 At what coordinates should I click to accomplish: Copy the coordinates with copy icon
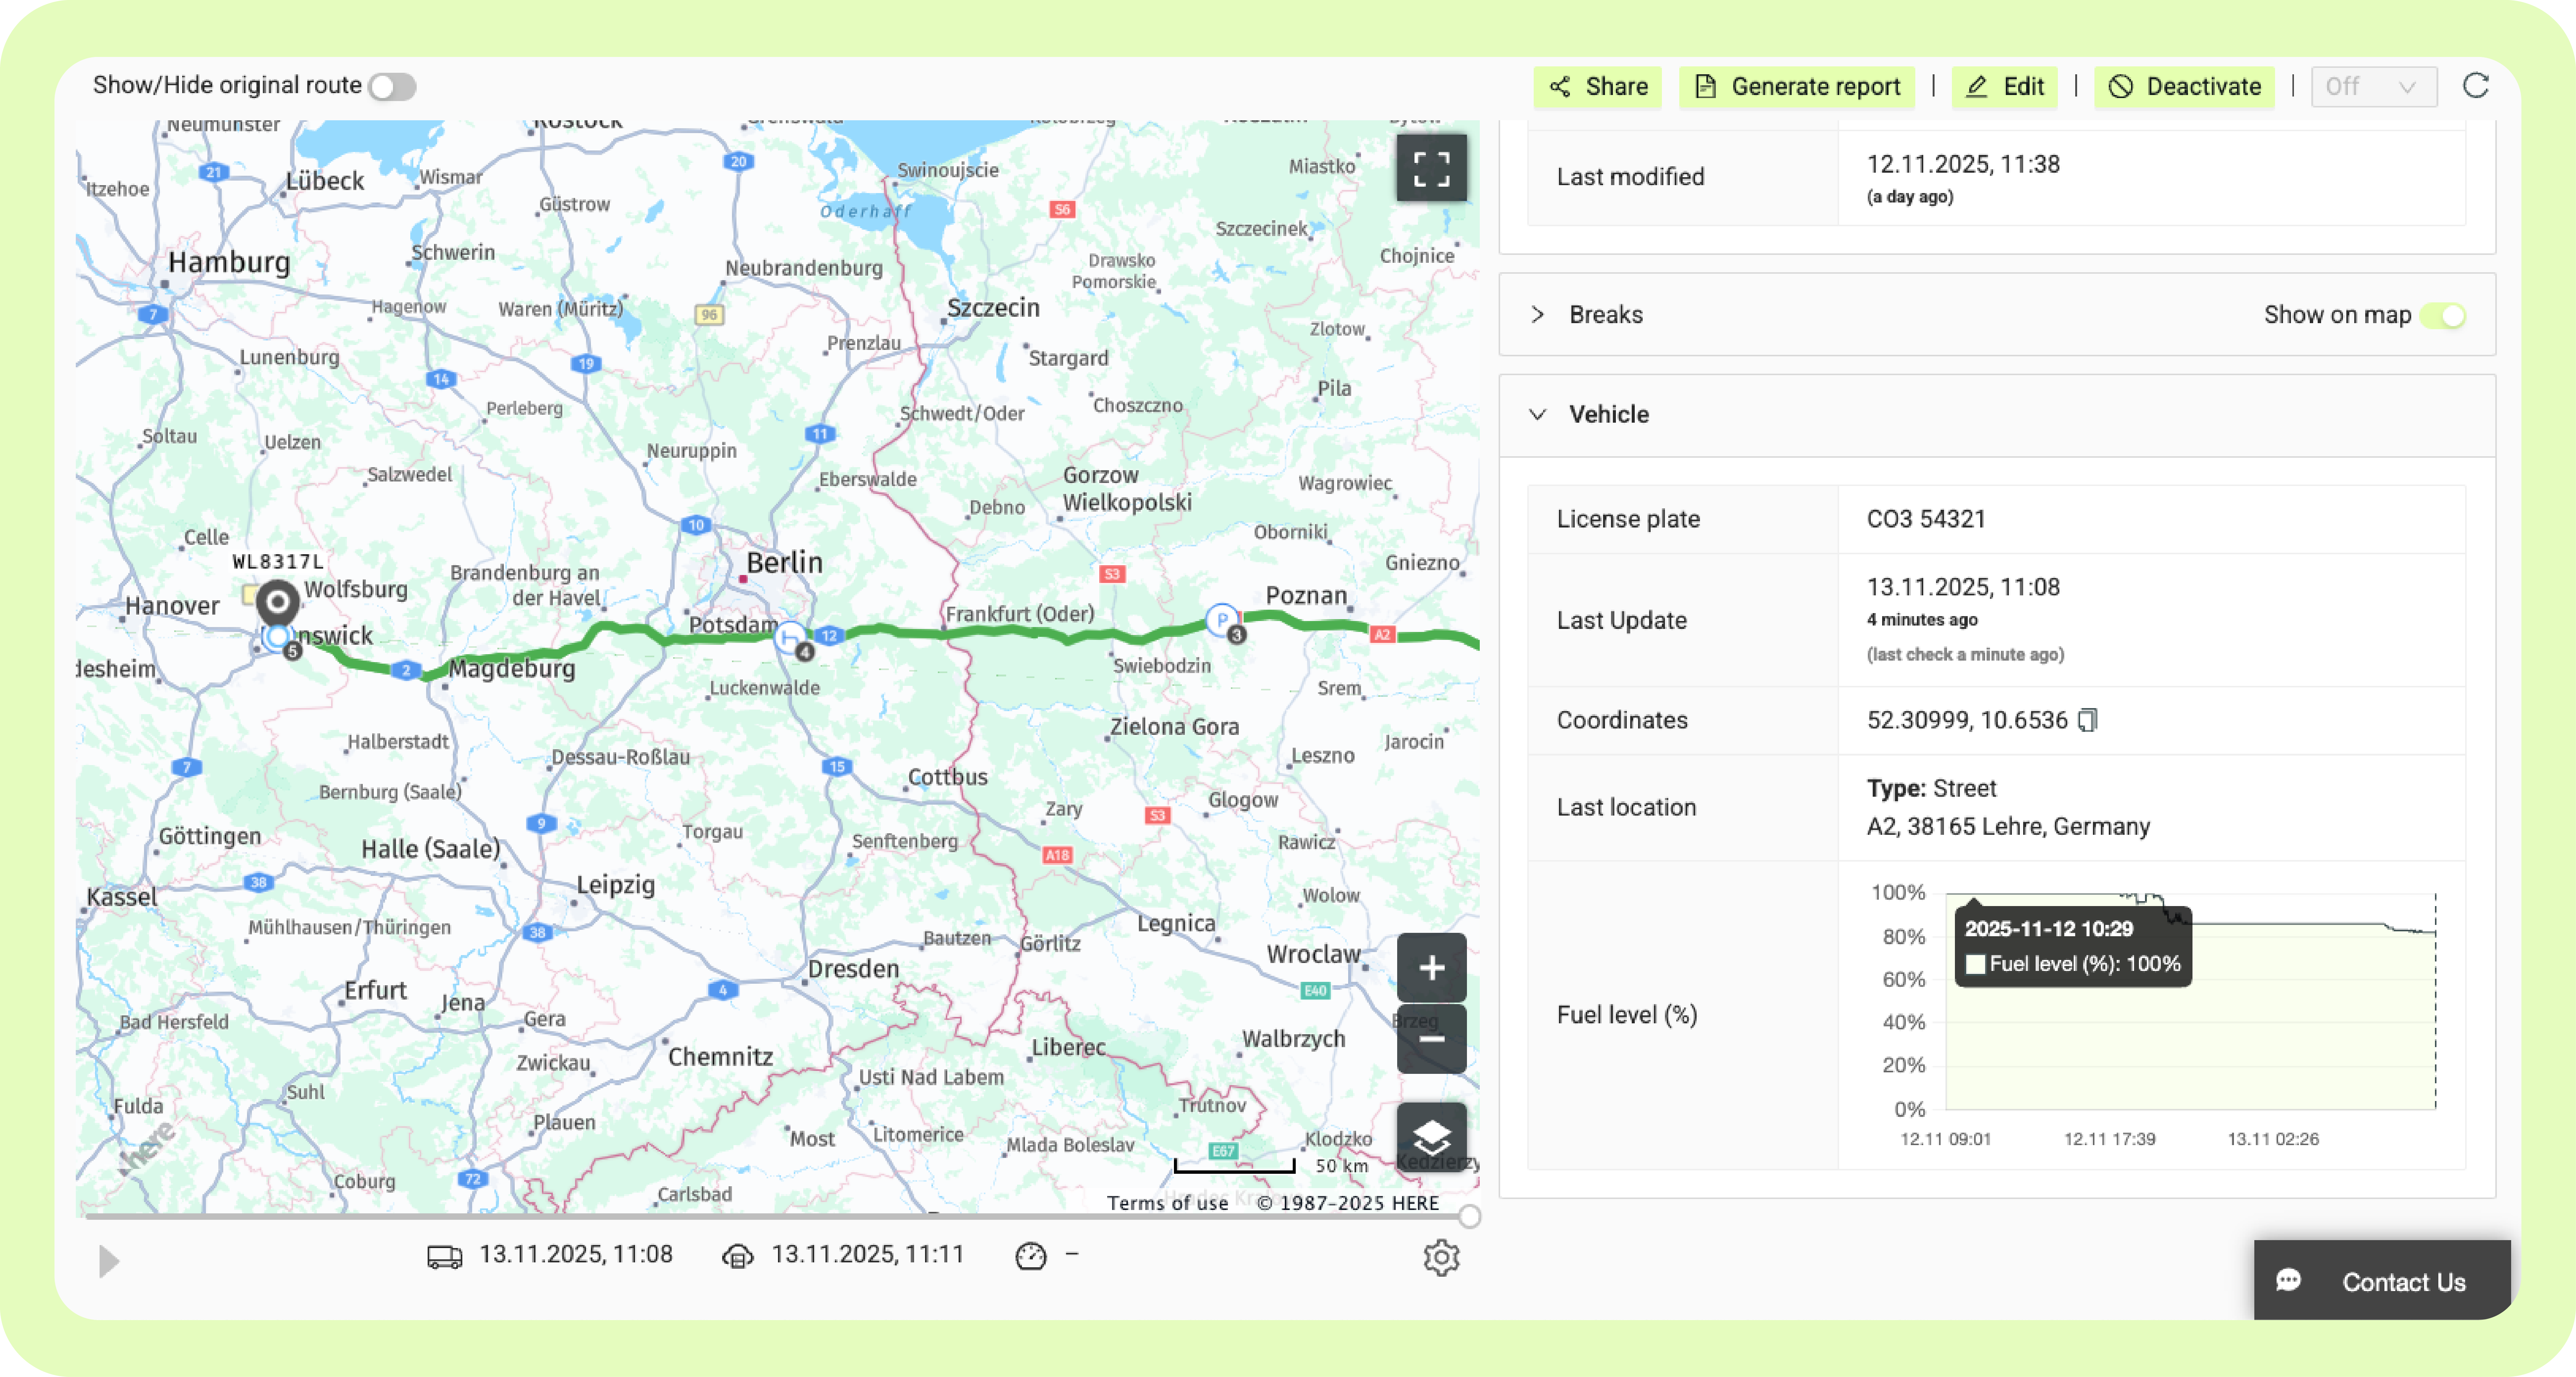pos(2087,720)
